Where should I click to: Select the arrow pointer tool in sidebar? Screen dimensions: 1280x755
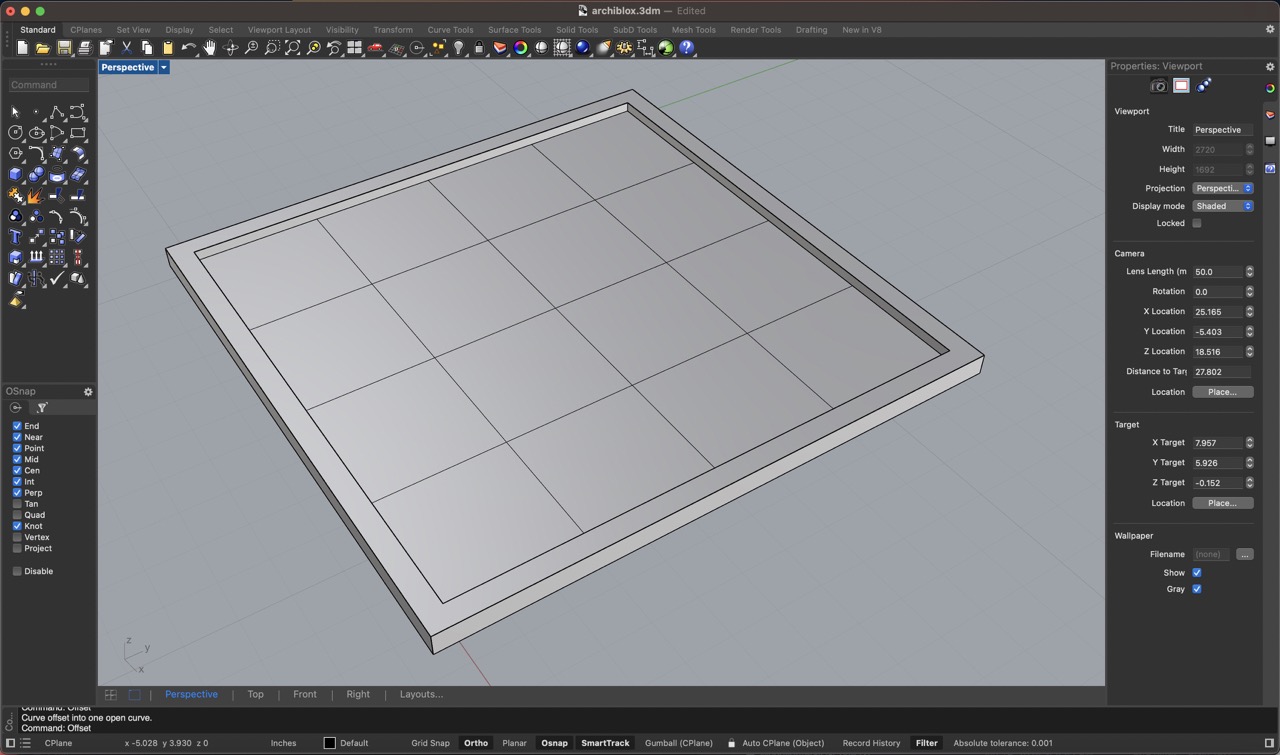(15, 112)
